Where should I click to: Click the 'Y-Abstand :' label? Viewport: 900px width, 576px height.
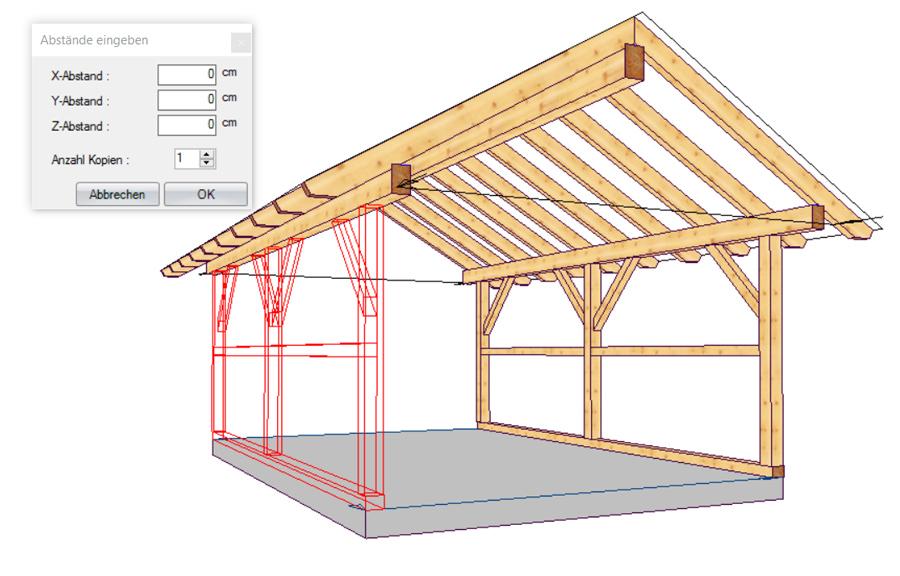(x=80, y=101)
